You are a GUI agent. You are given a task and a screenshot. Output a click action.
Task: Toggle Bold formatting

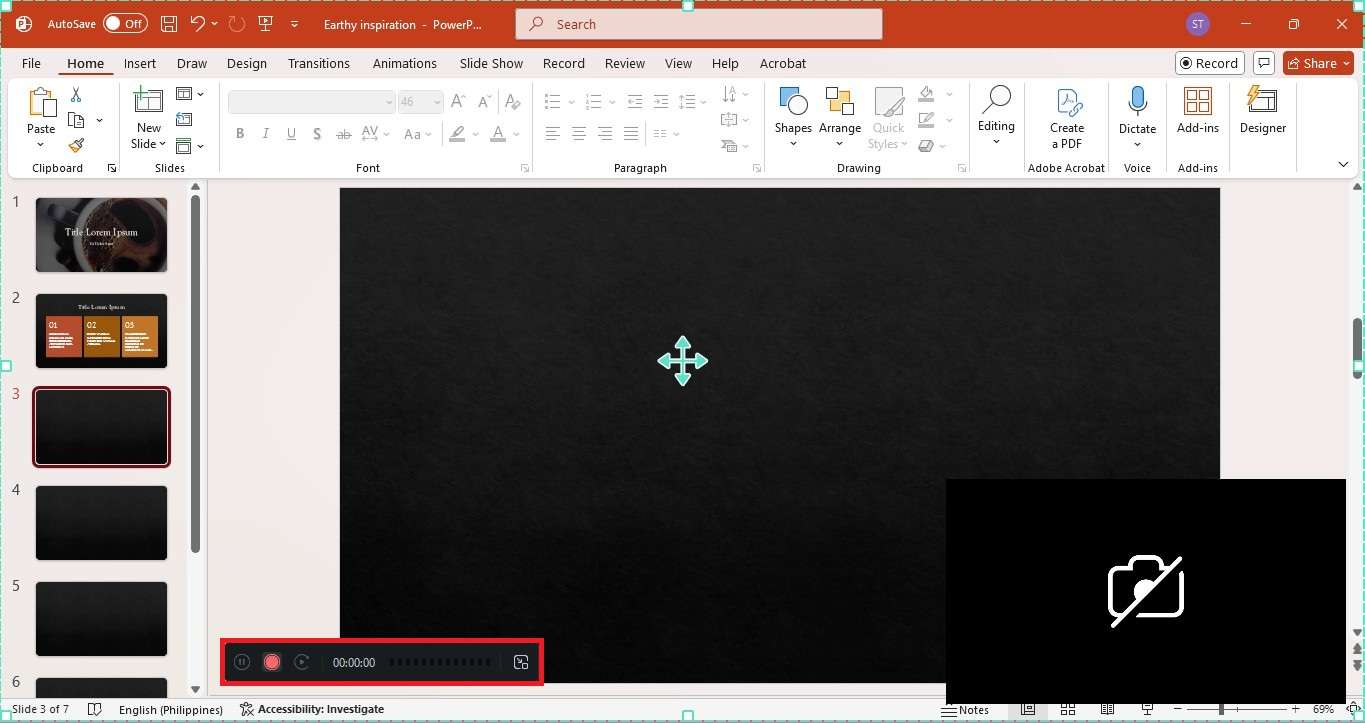click(239, 134)
